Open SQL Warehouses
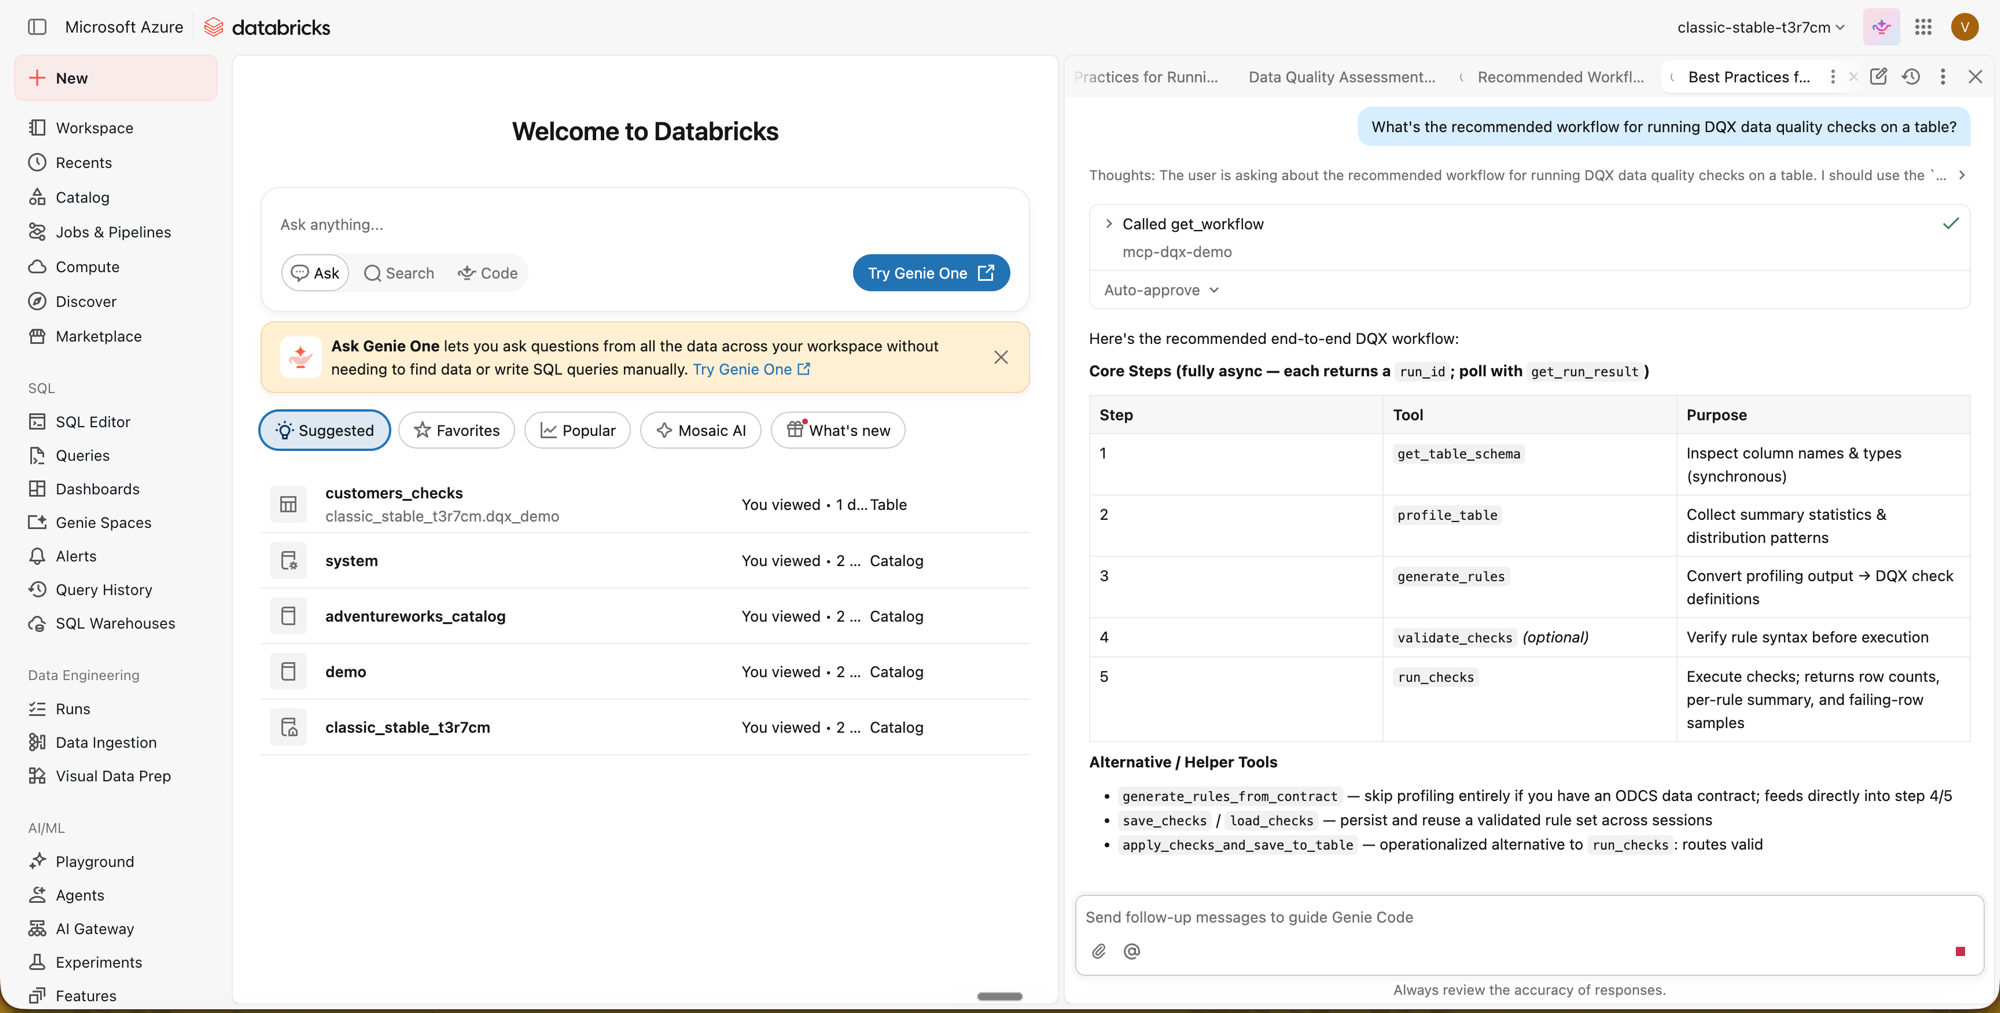This screenshot has height=1013, width=2000. click(x=115, y=623)
